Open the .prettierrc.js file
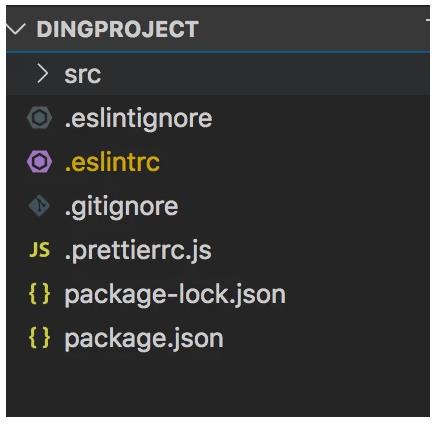The width and height of the screenshot is (441, 426). click(x=138, y=251)
